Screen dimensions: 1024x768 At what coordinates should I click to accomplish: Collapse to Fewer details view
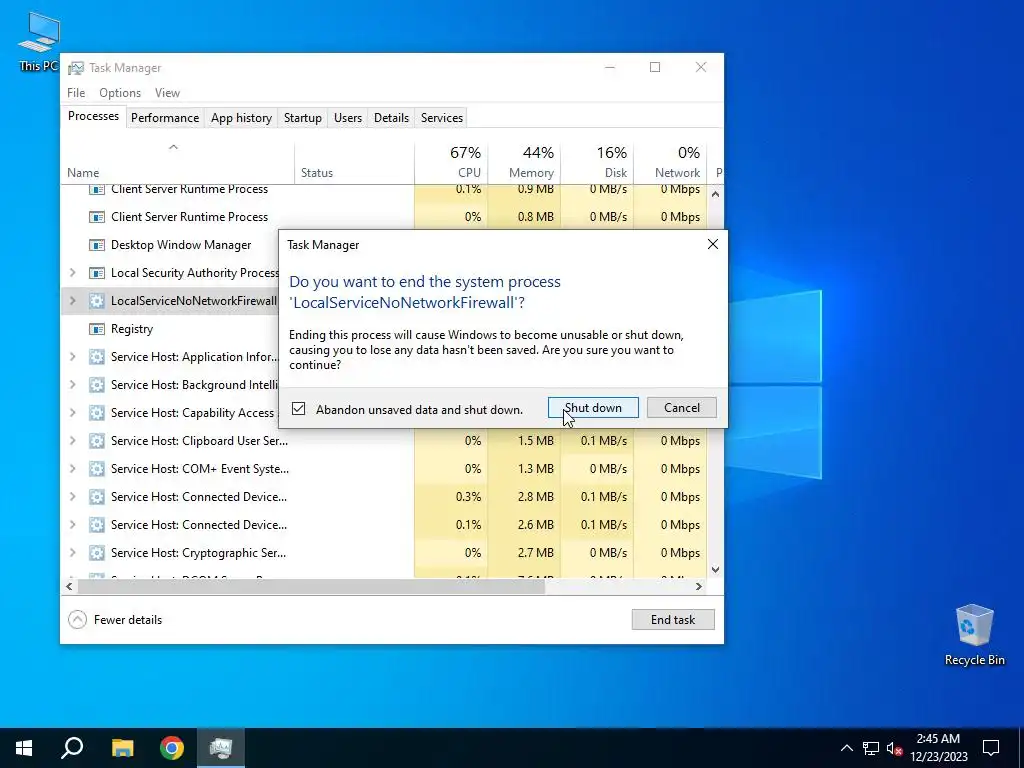pyautogui.click(x=115, y=620)
